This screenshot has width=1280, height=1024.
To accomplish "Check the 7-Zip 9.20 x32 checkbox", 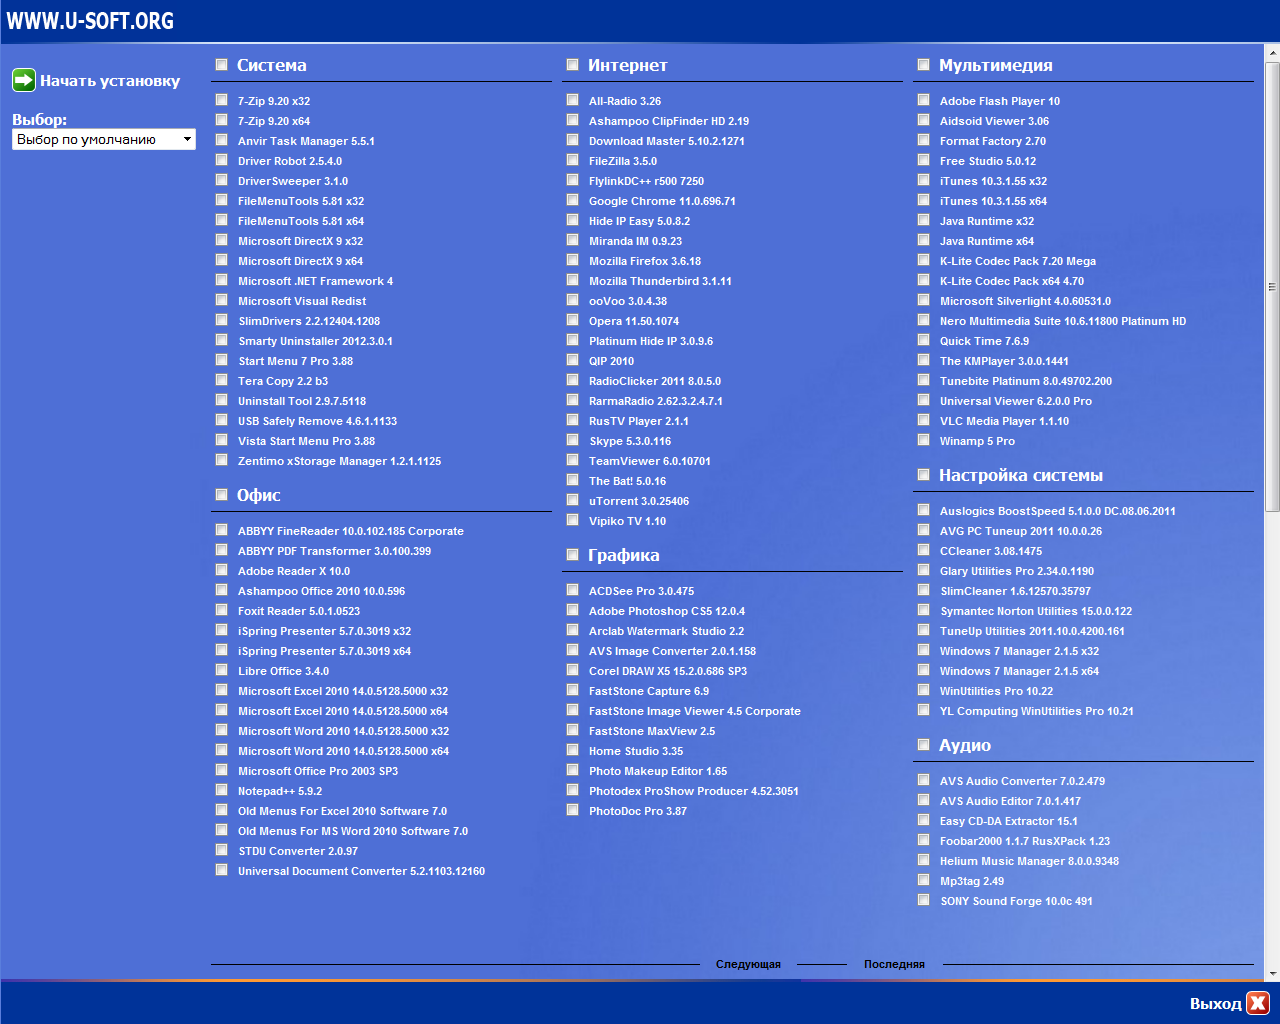I will (222, 100).
